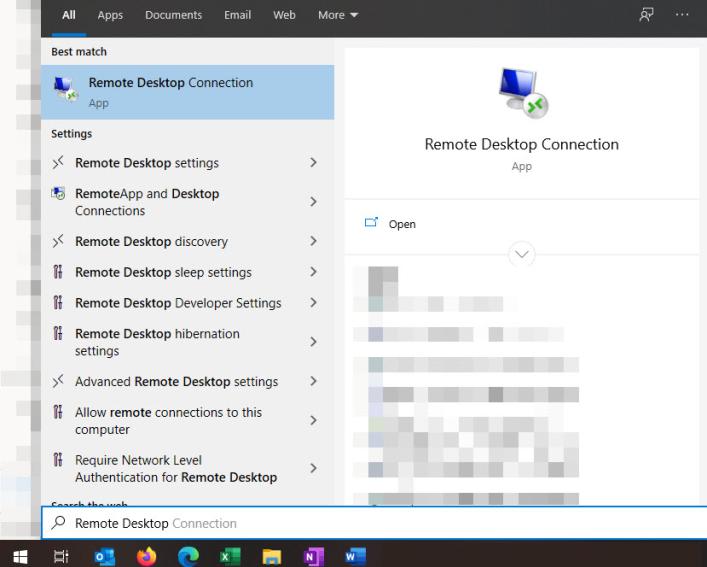707x567 pixels.
Task: Click the Remote Desktop sleep settings icon
Action: point(58,272)
